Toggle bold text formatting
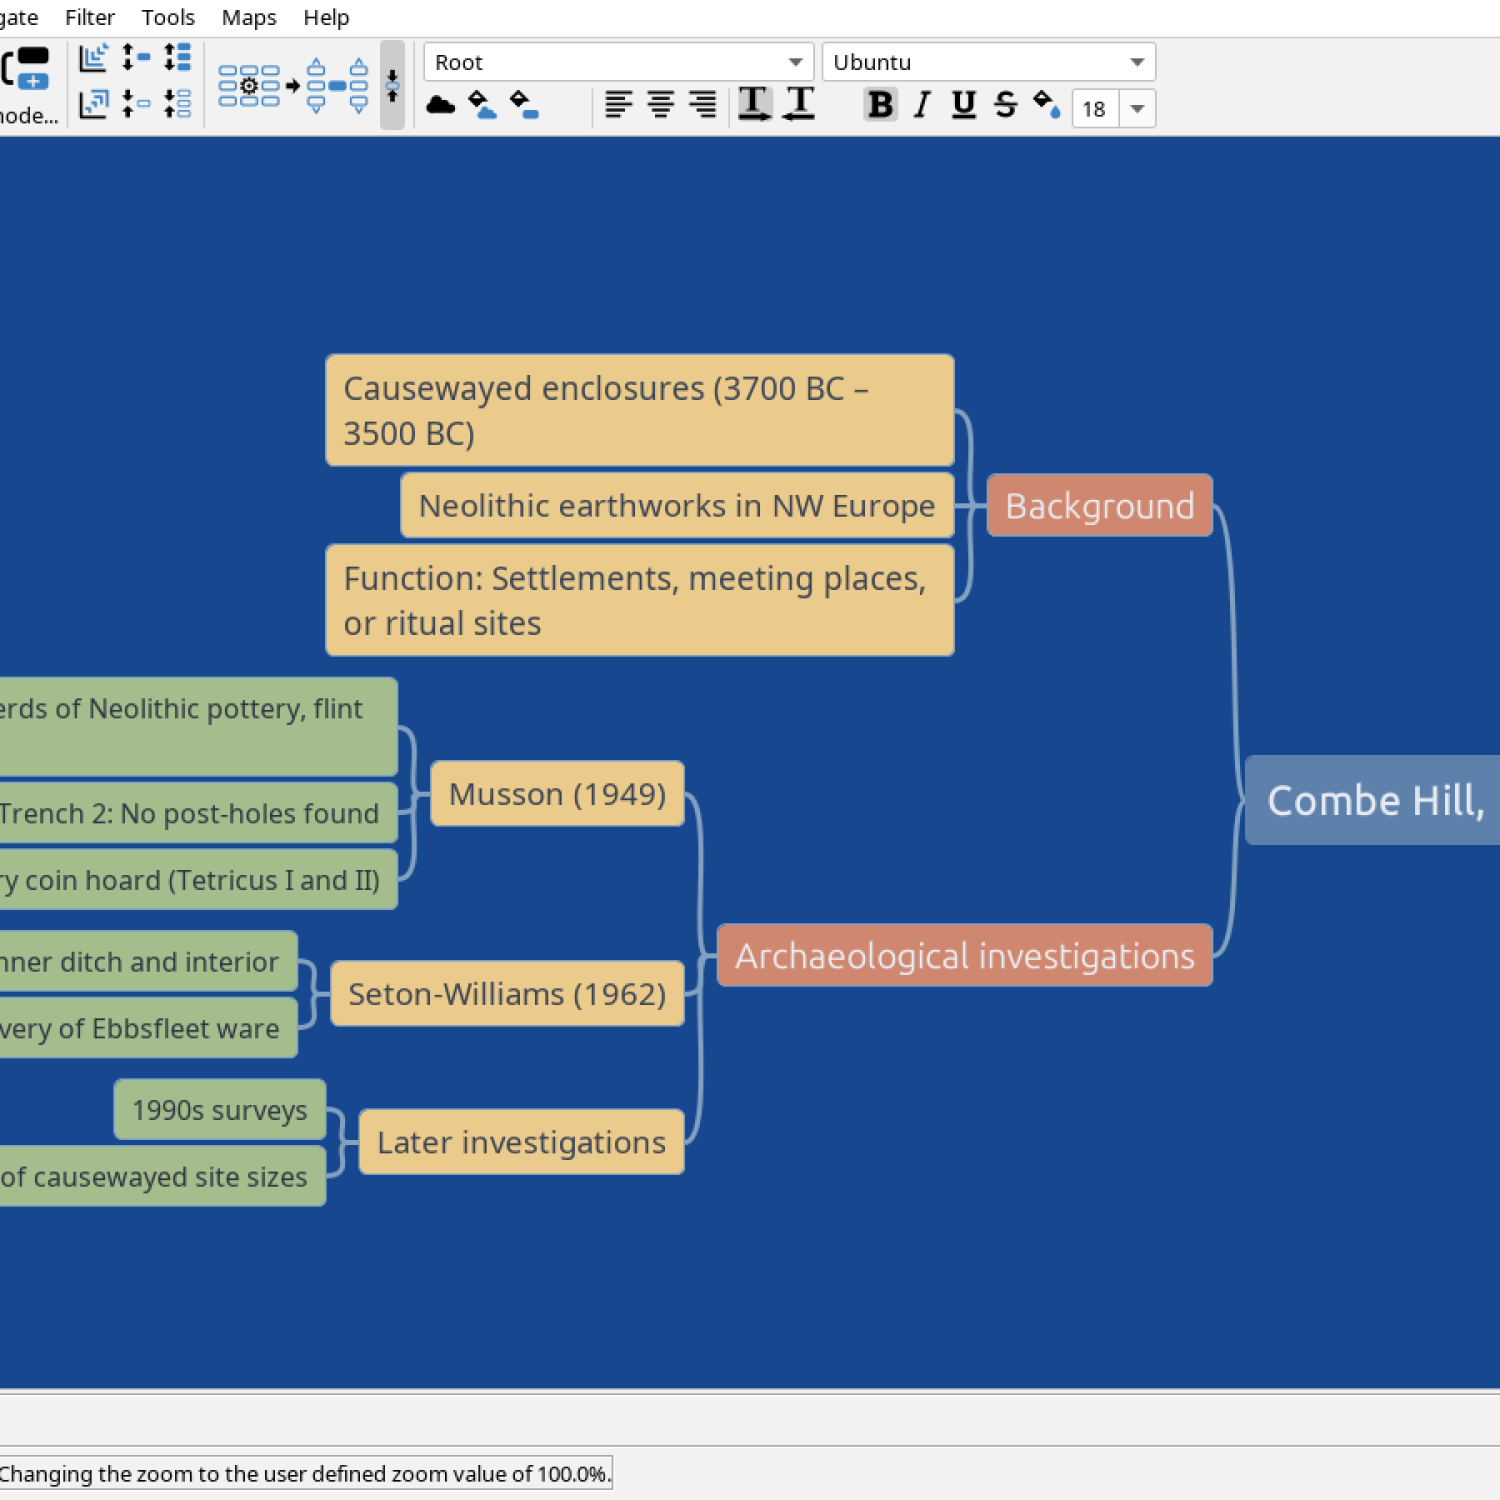Viewport: 1500px width, 1500px height. pyautogui.click(x=880, y=104)
